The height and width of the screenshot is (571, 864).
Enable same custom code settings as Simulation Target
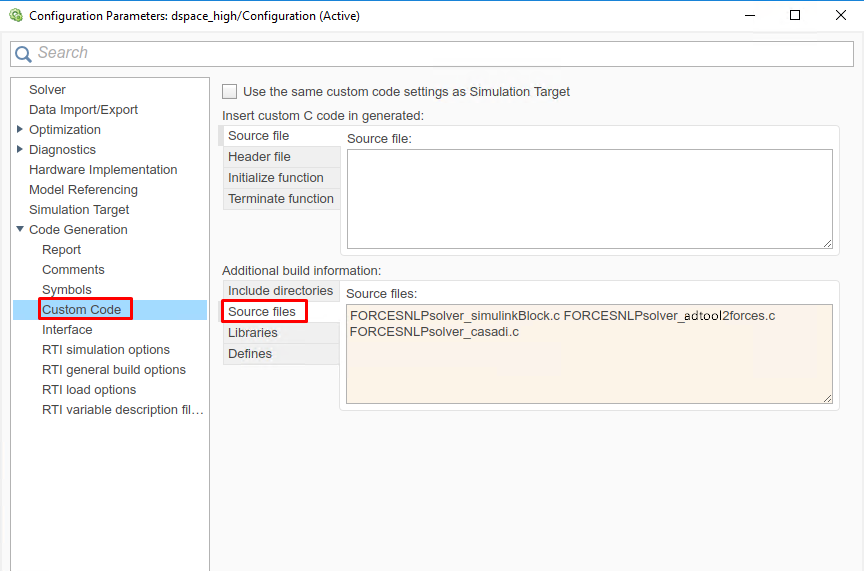coord(230,91)
